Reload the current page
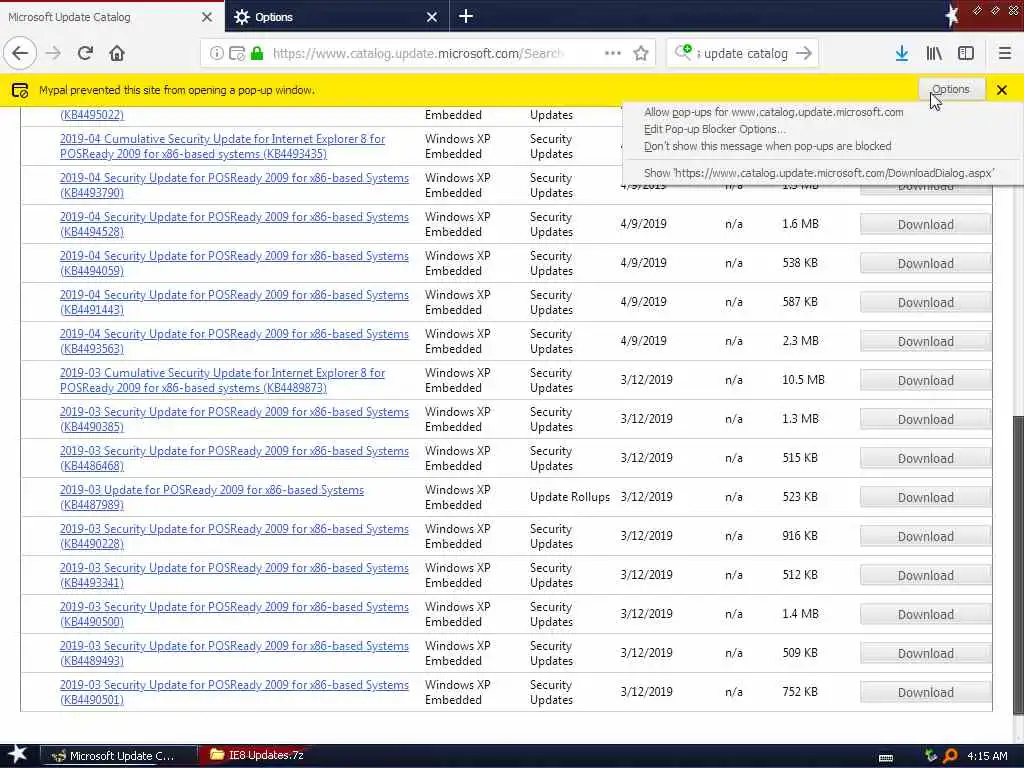 click(85, 53)
